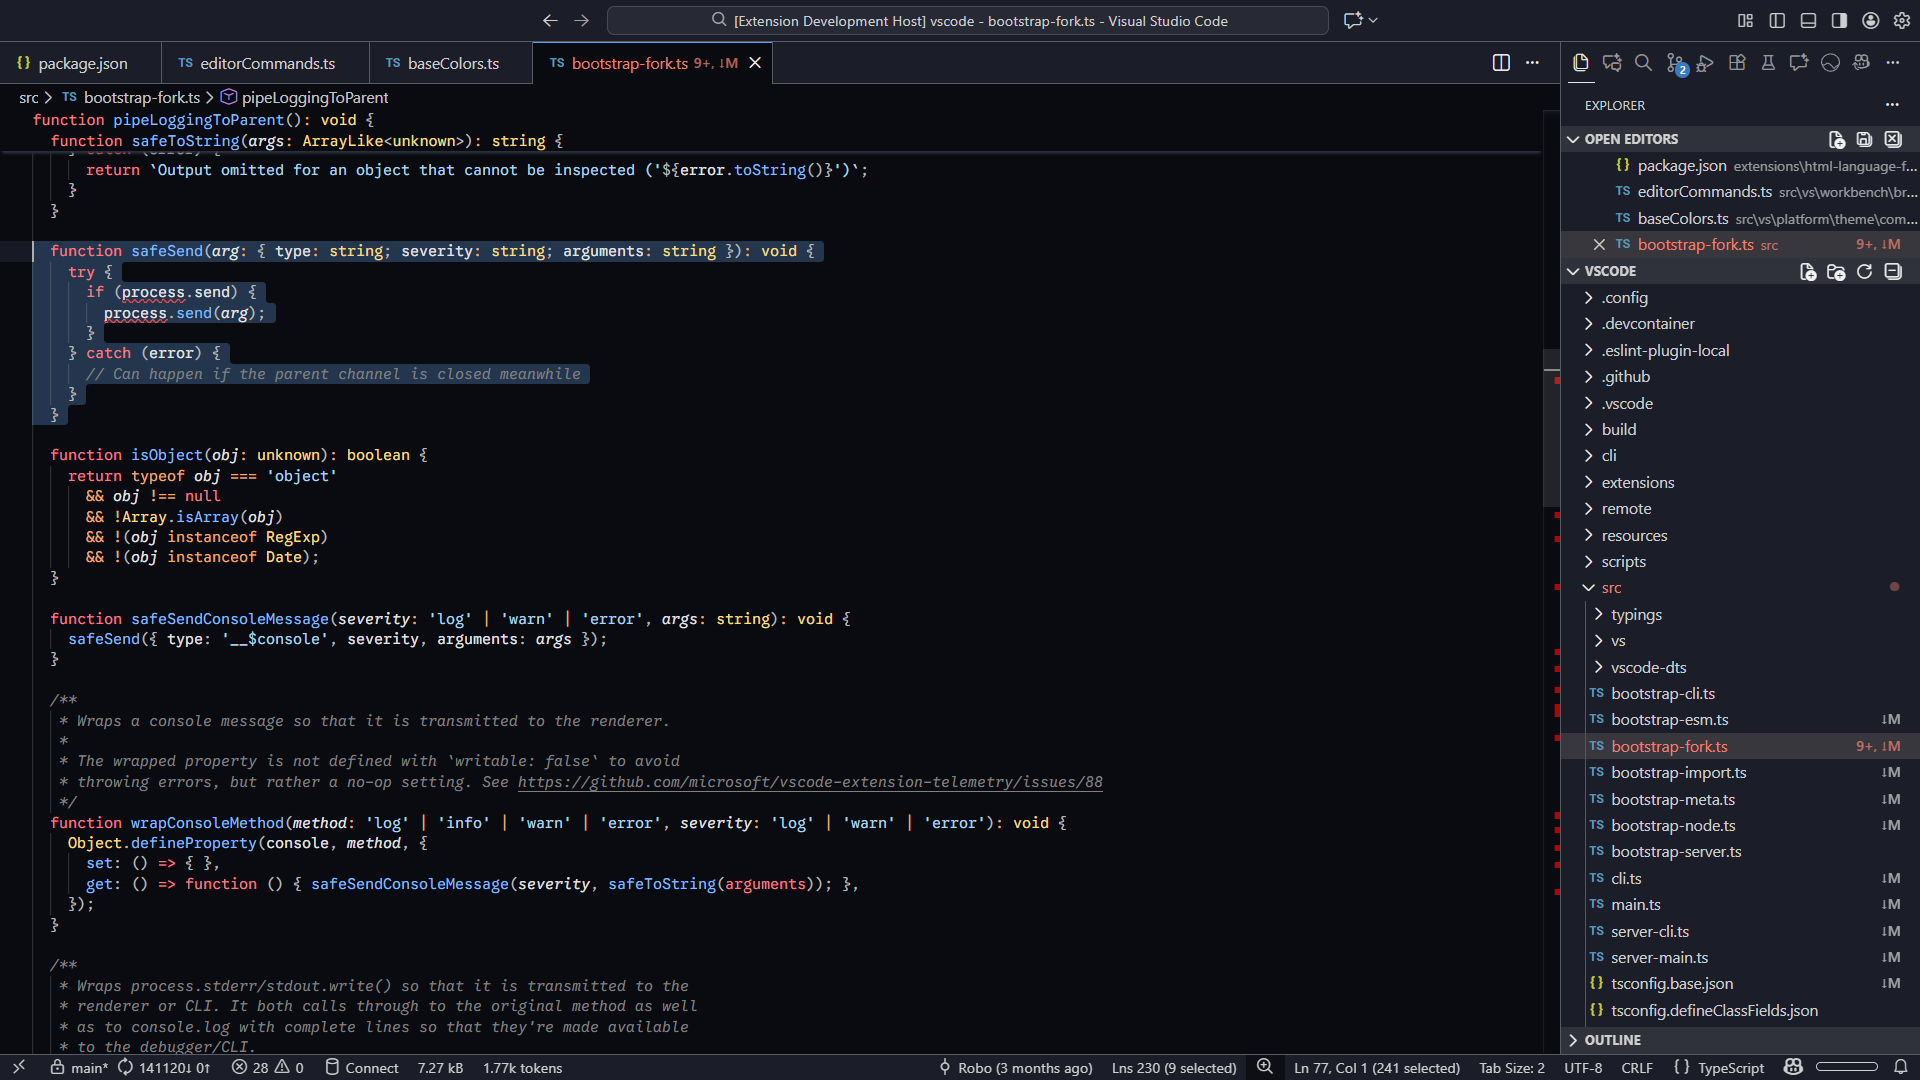The height and width of the screenshot is (1080, 1920).
Task: Open Source Control showing 2 pending changes
Action: click(x=1674, y=62)
